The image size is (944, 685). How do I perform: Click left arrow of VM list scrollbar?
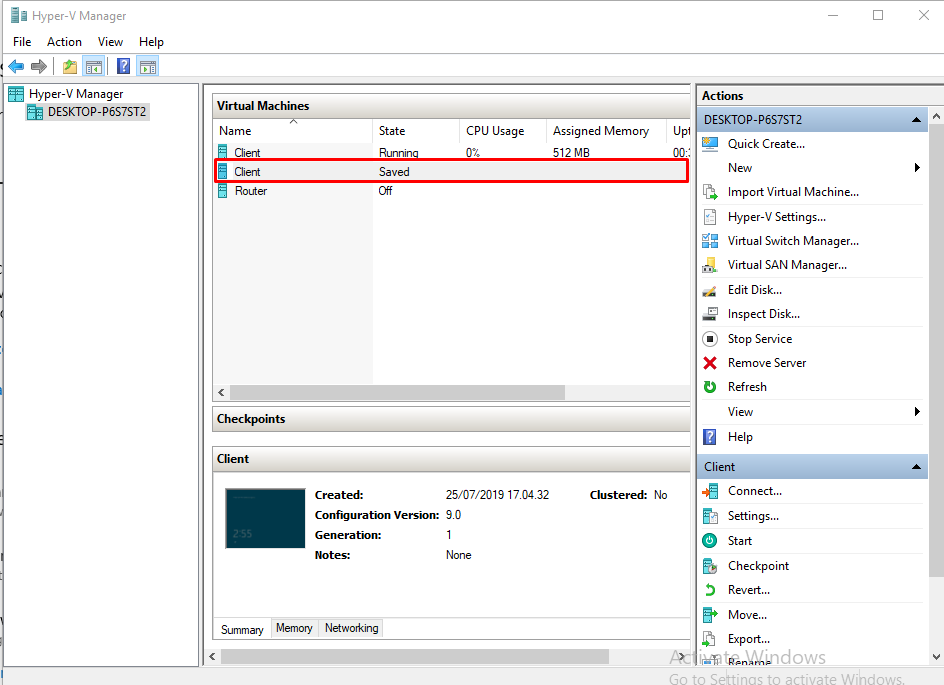pos(221,392)
